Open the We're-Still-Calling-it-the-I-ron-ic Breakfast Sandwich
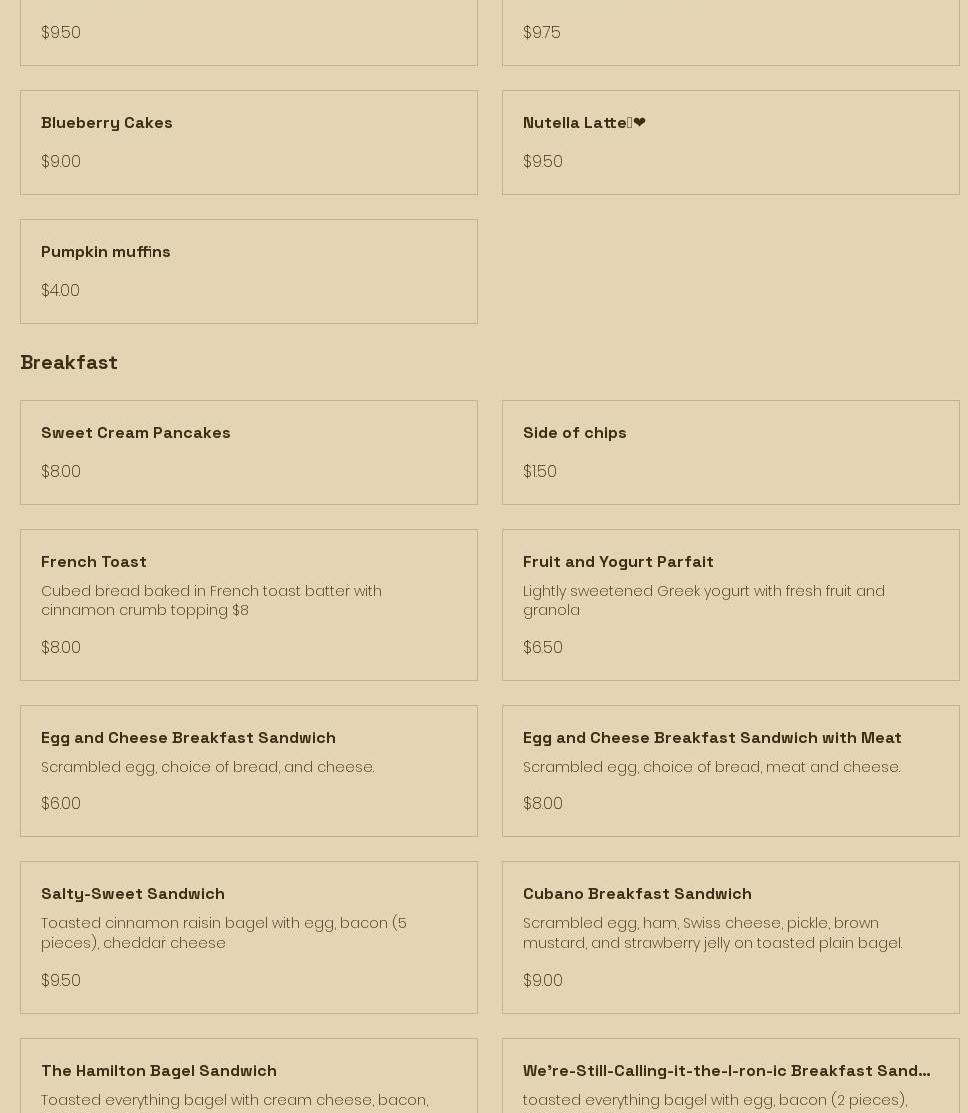This screenshot has height=1113, width=968. 726,1071
